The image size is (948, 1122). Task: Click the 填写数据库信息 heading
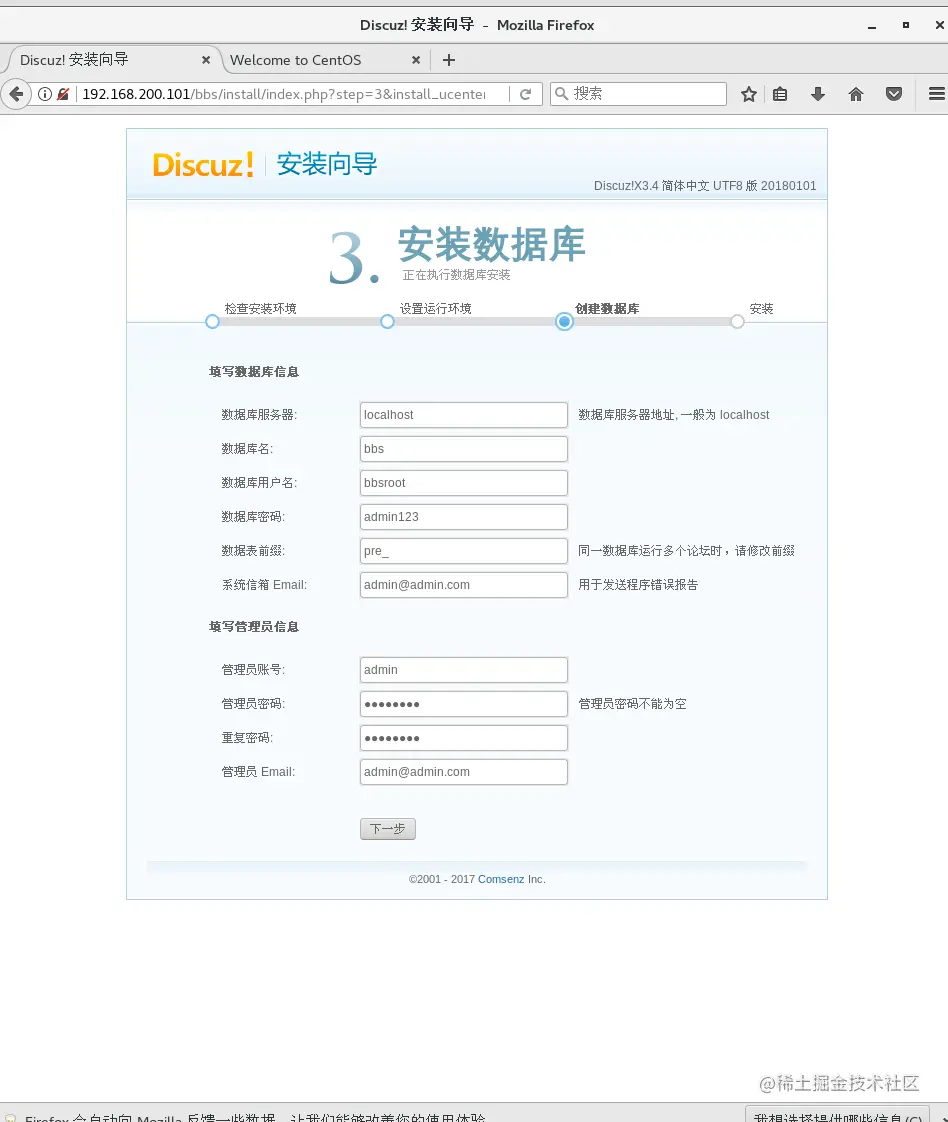254,371
